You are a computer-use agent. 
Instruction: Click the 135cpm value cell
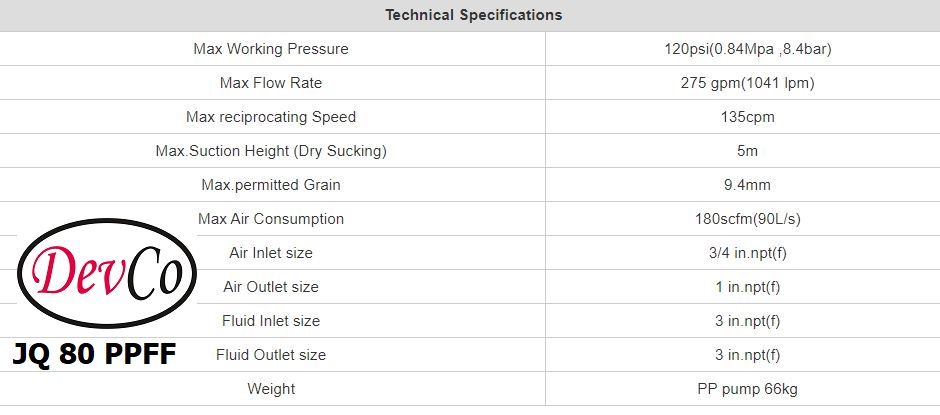point(741,117)
